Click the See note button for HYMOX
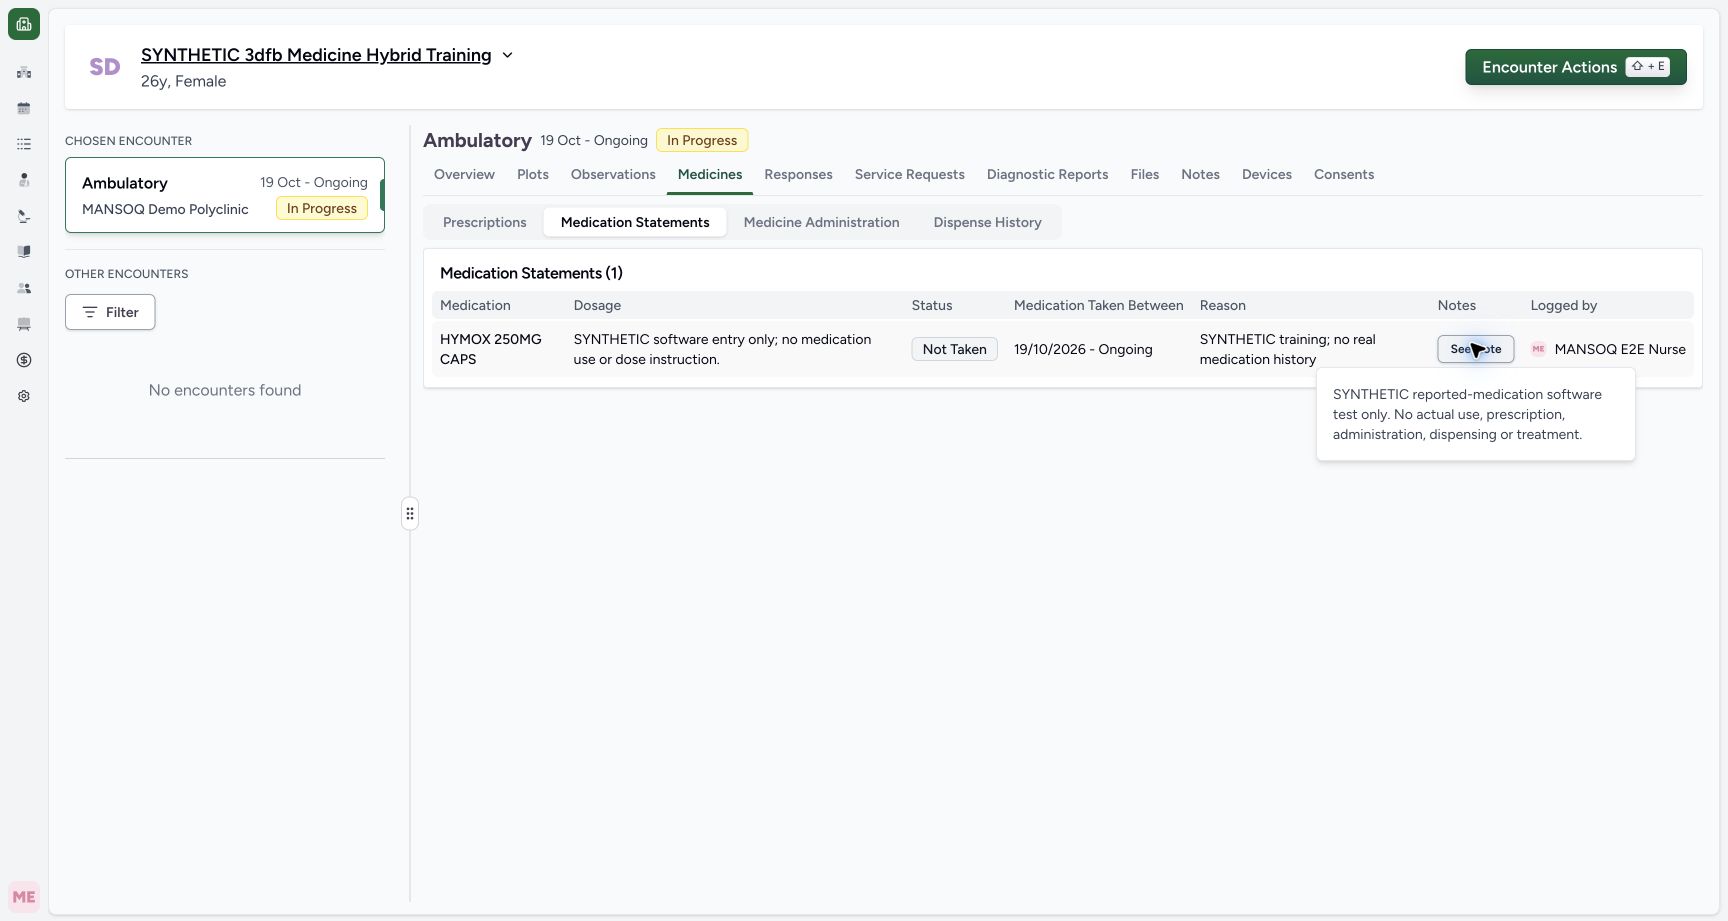 [x=1476, y=349]
